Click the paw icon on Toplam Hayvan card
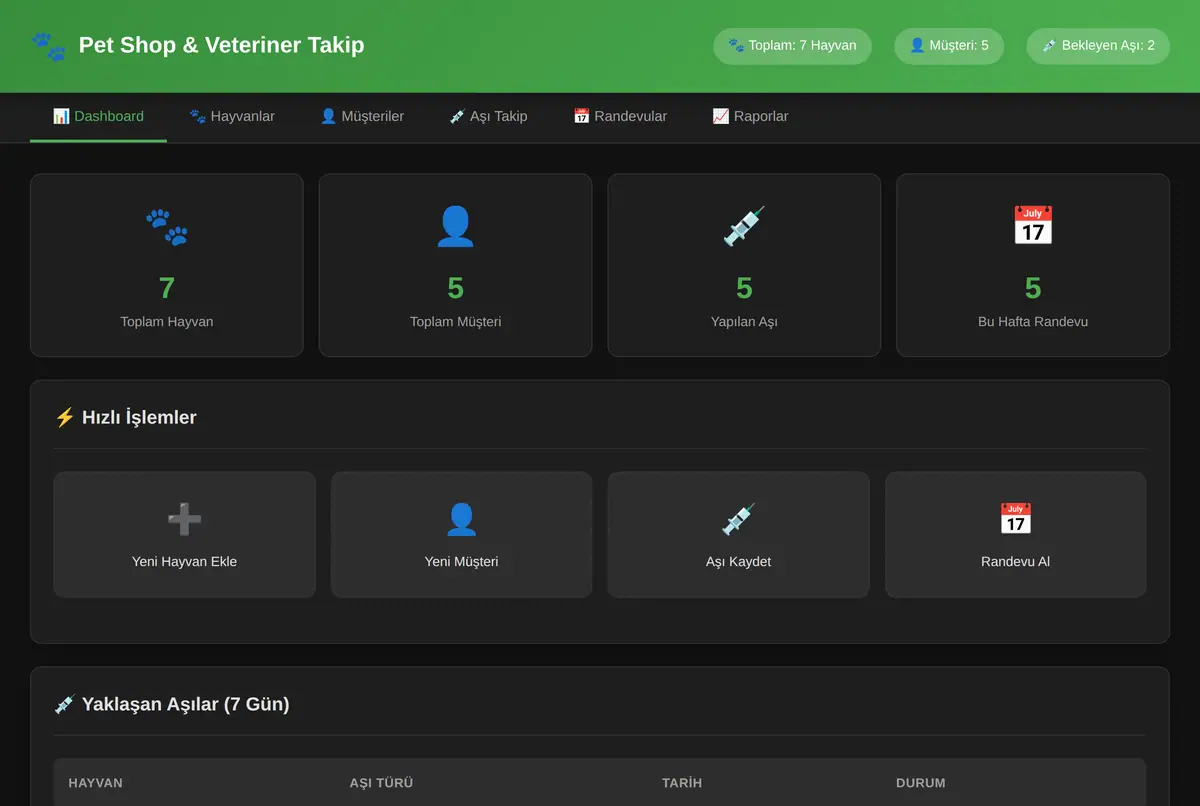The height and width of the screenshot is (806, 1200). coord(167,227)
